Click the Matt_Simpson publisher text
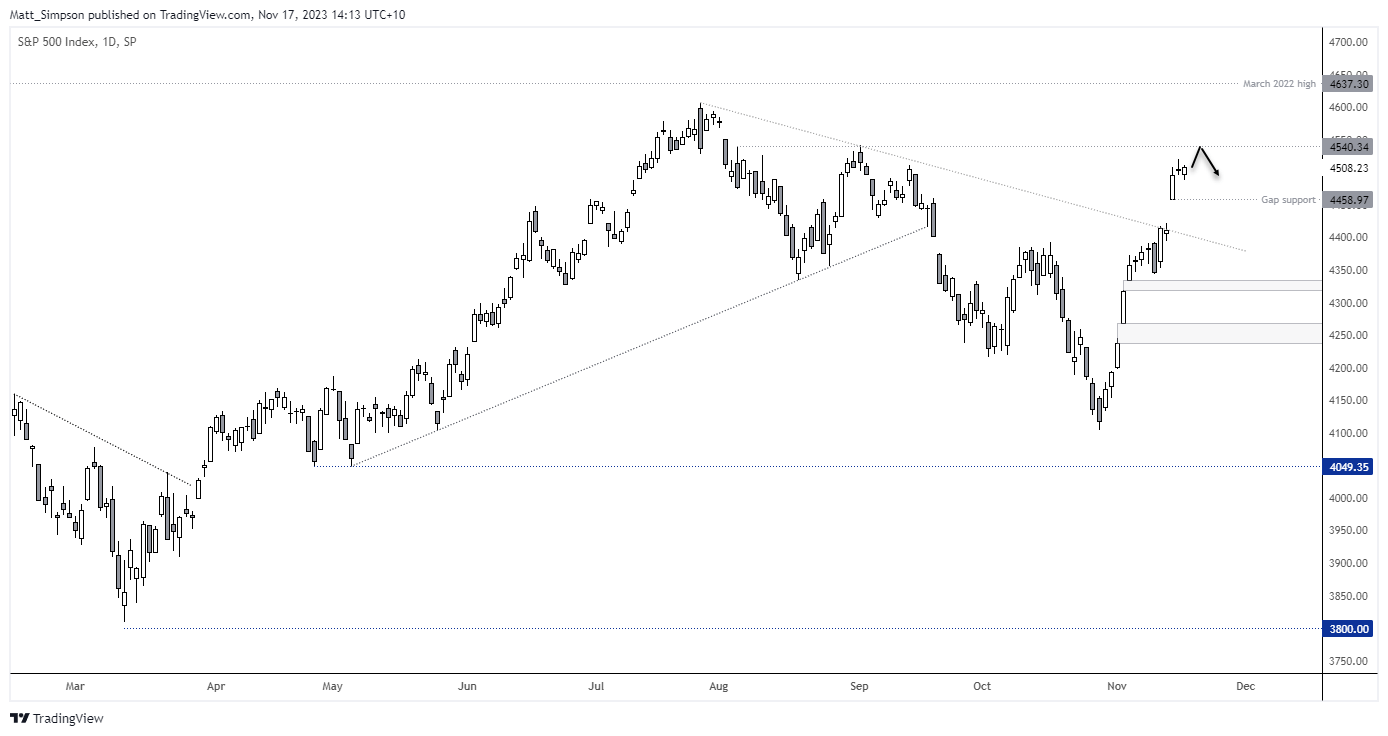1388x736 pixels. [x=40, y=14]
